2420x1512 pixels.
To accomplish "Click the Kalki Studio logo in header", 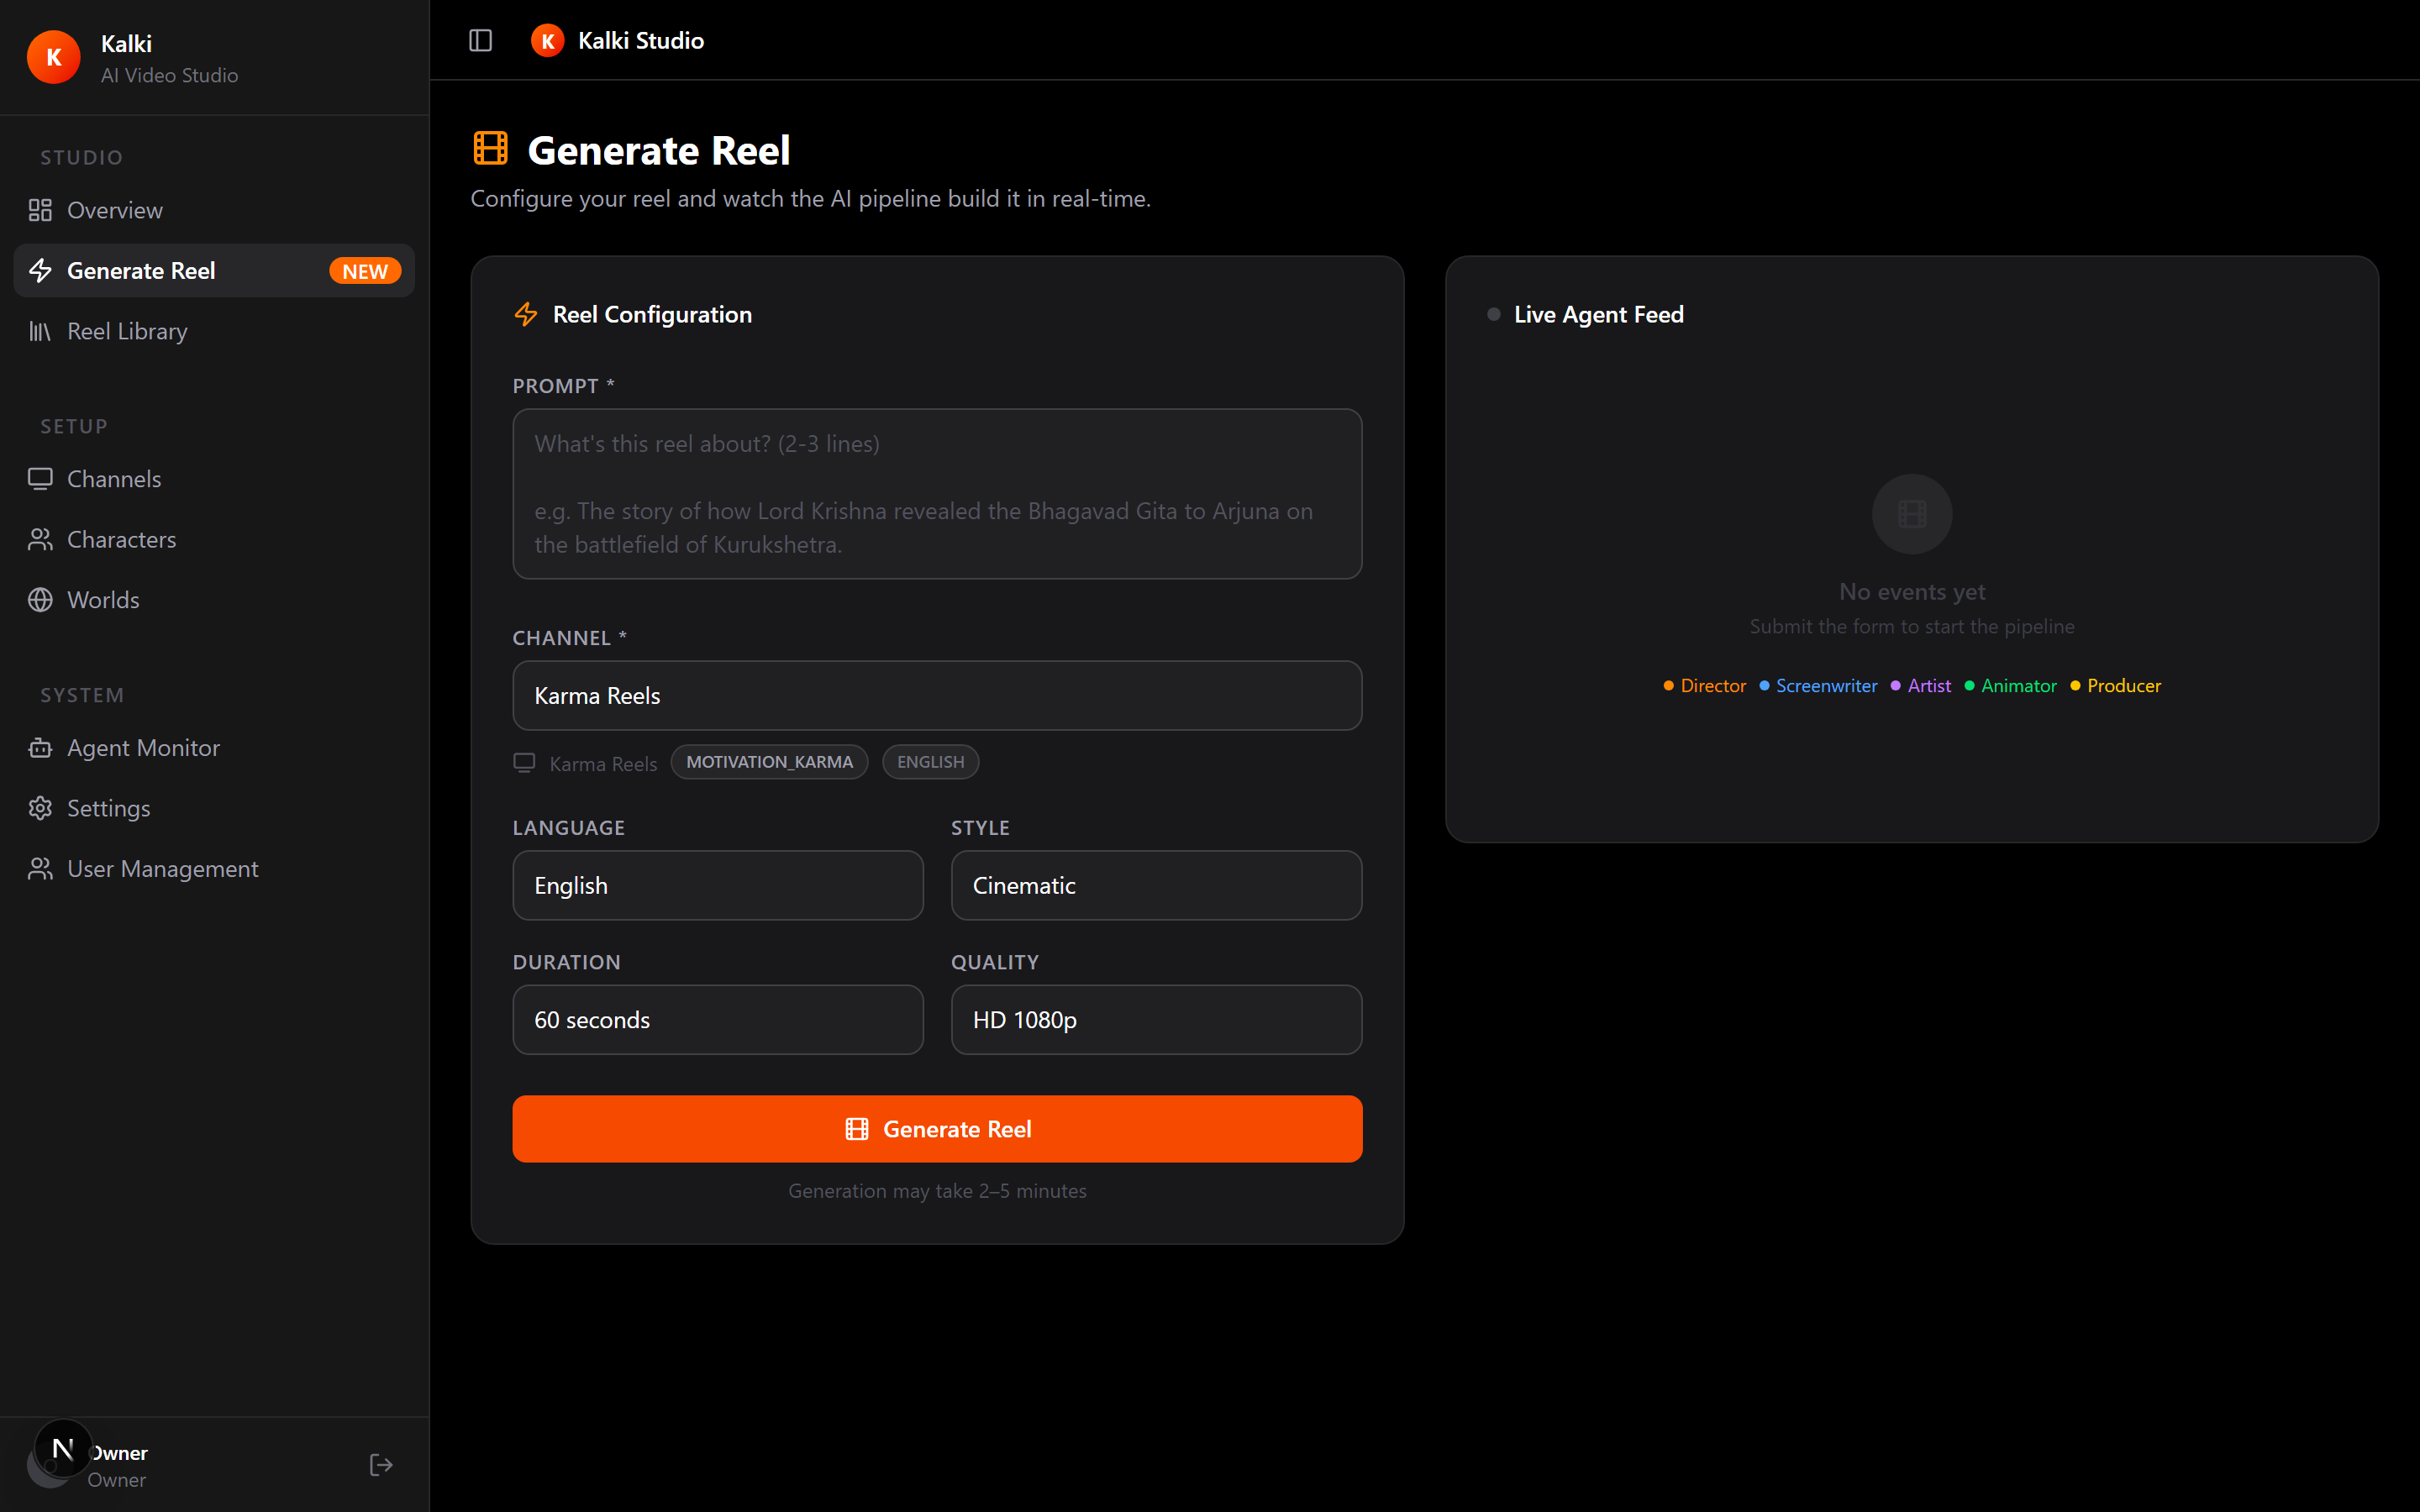I will point(547,40).
